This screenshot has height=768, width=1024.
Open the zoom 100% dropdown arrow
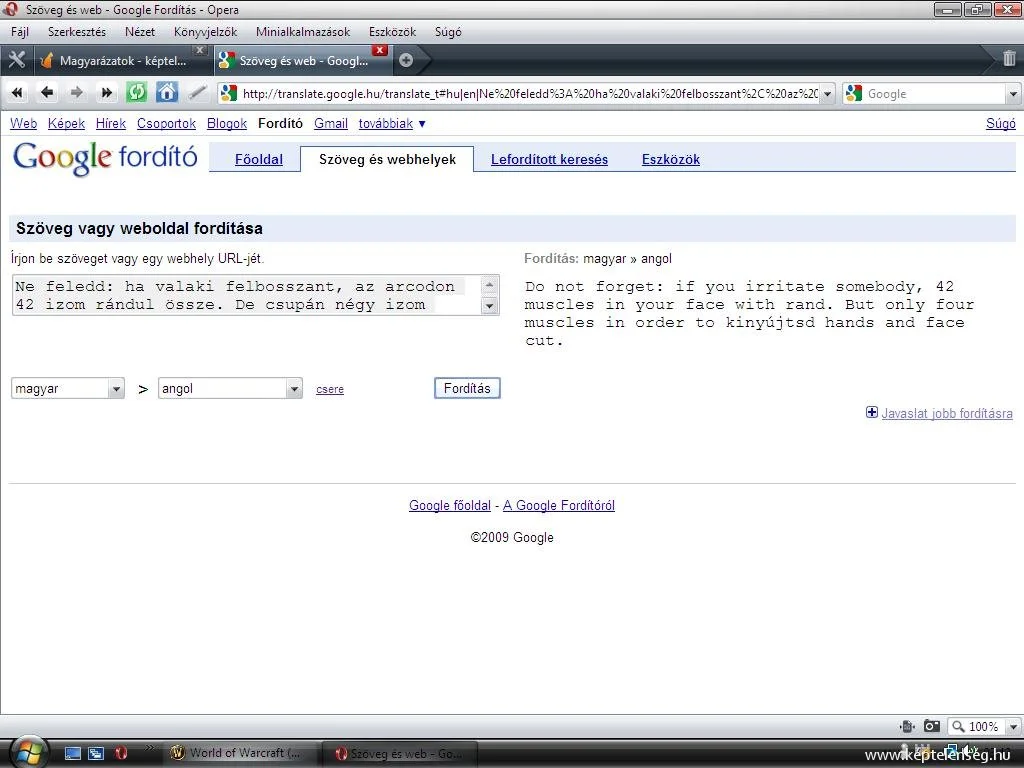click(x=1013, y=727)
